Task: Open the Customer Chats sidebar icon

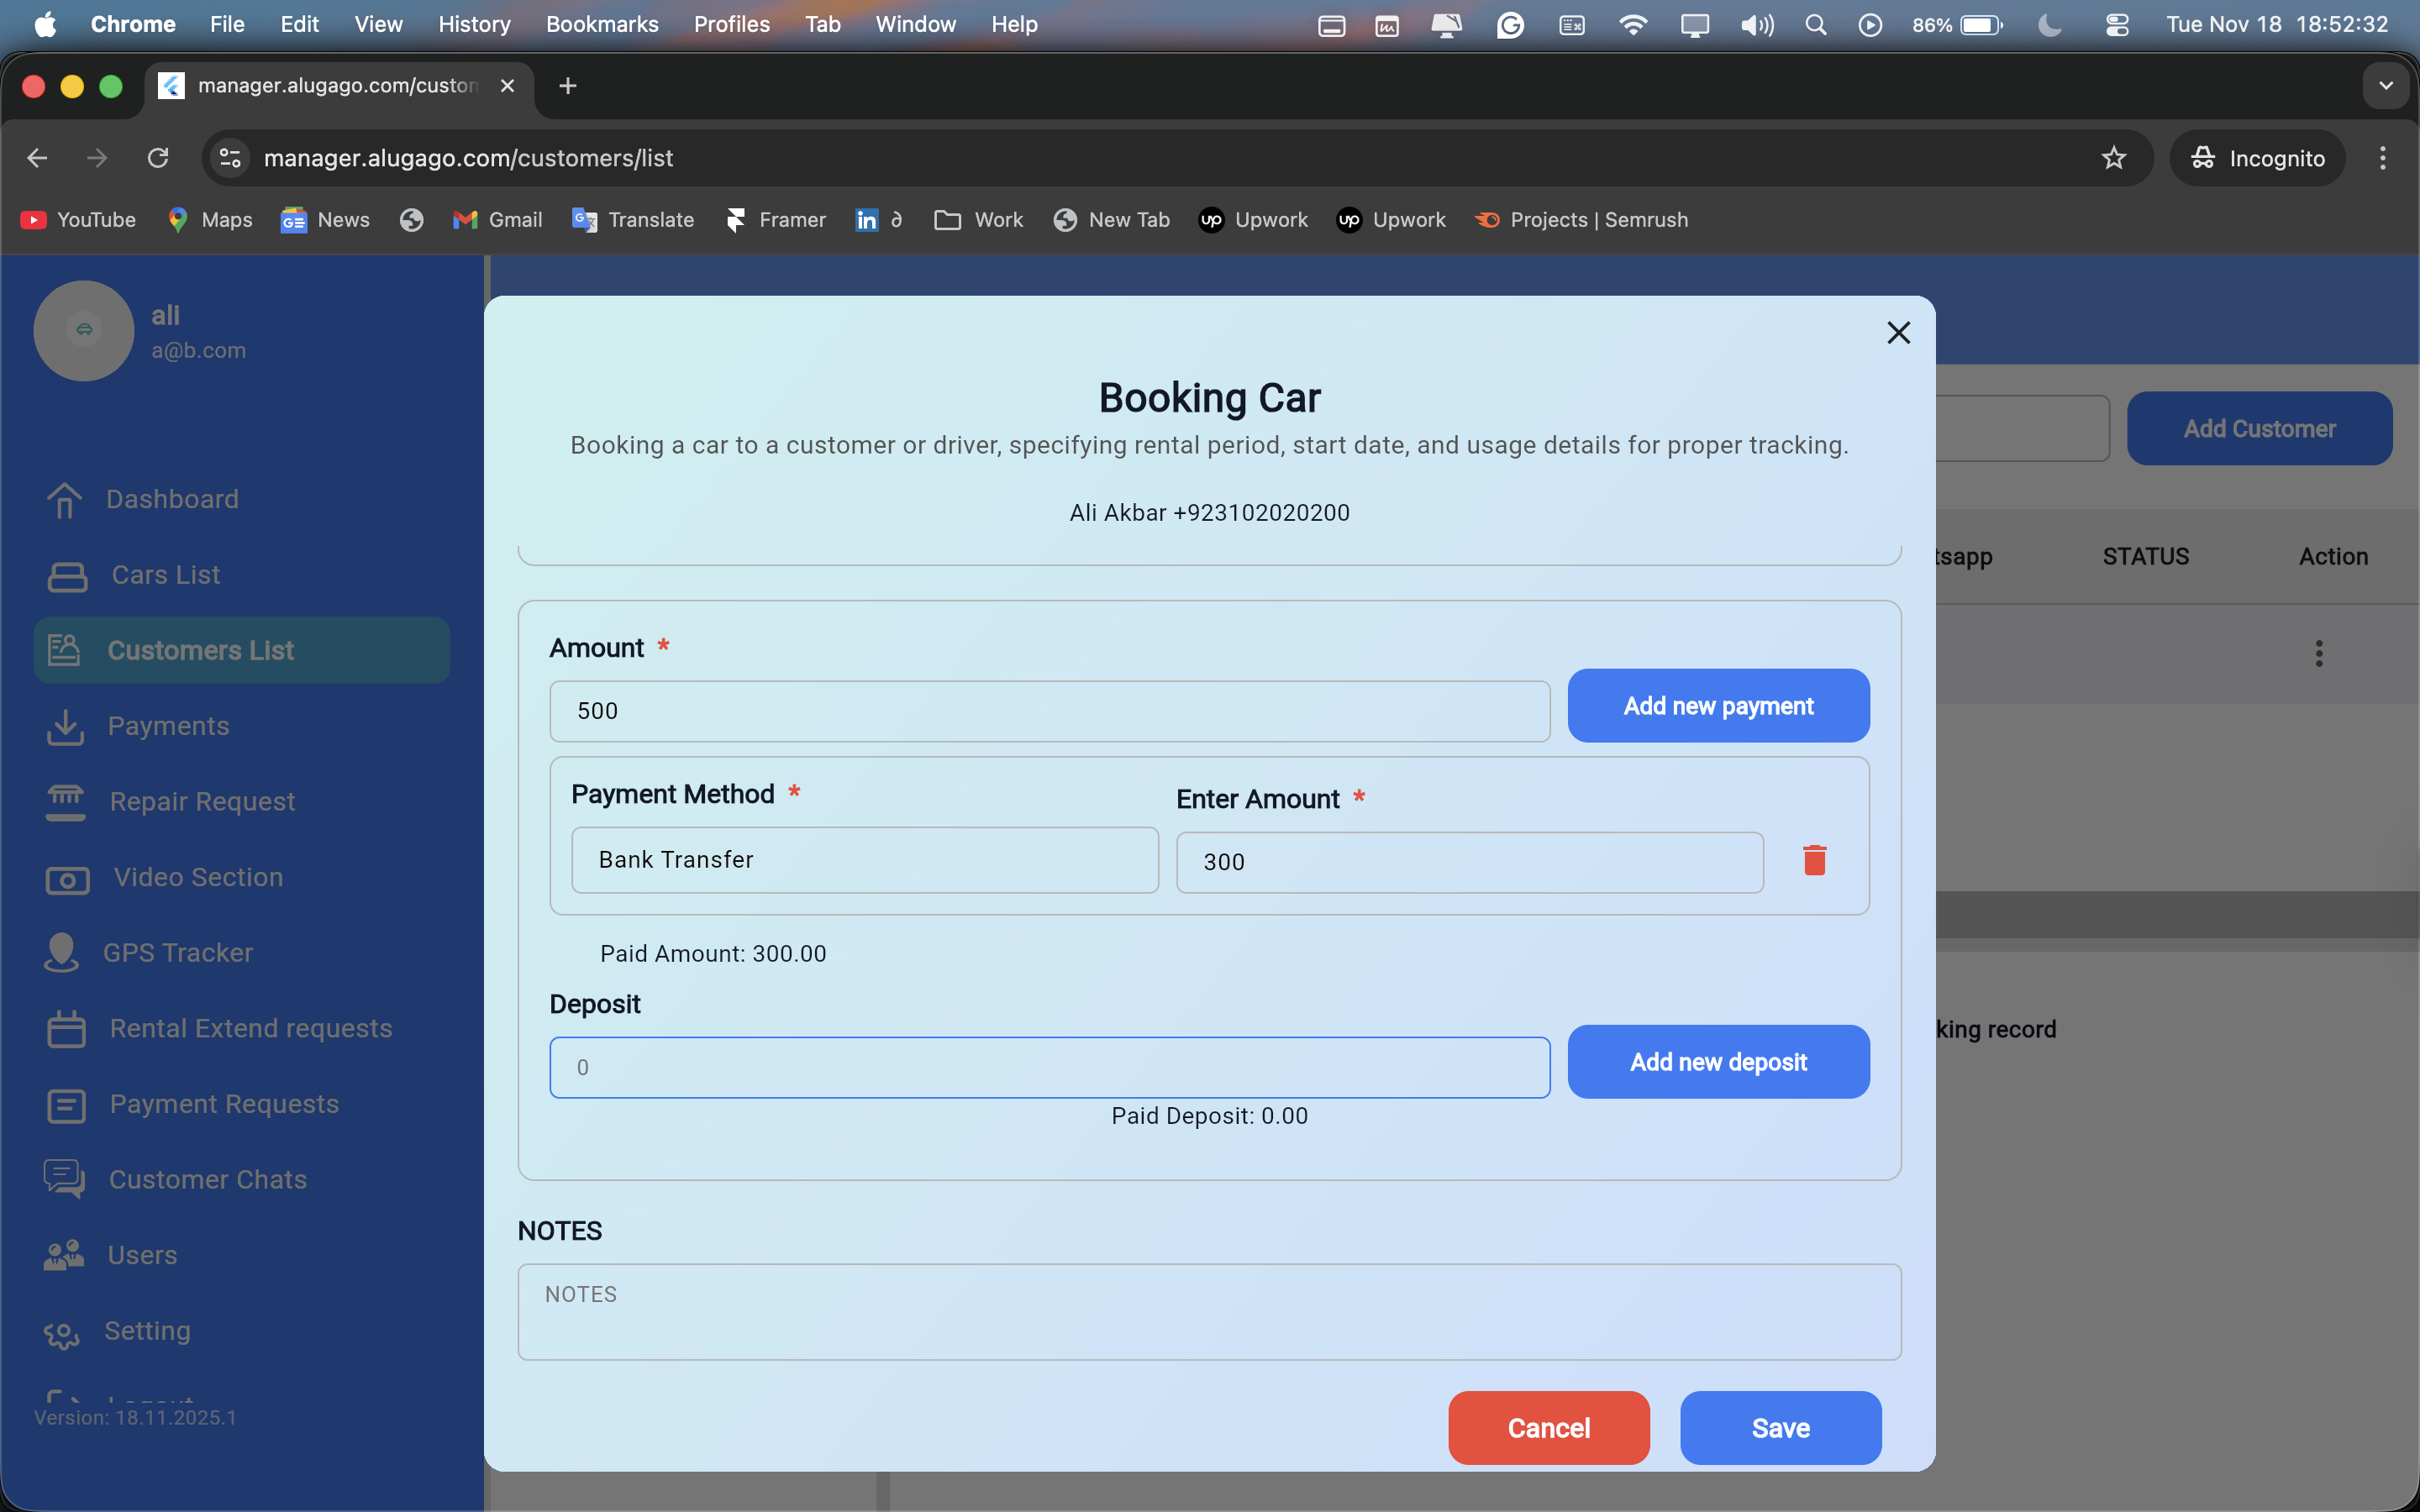Action: coord(65,1179)
